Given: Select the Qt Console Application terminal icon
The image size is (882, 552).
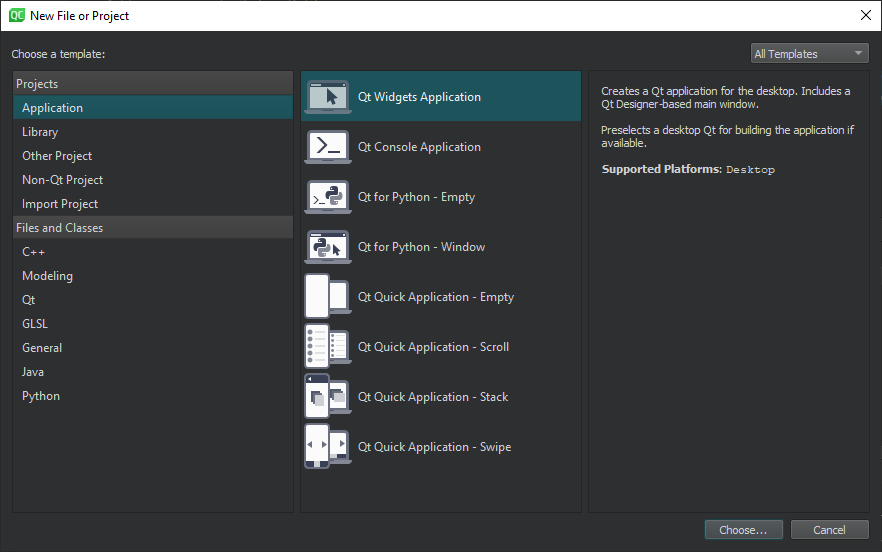Looking at the screenshot, I should coord(328,147).
